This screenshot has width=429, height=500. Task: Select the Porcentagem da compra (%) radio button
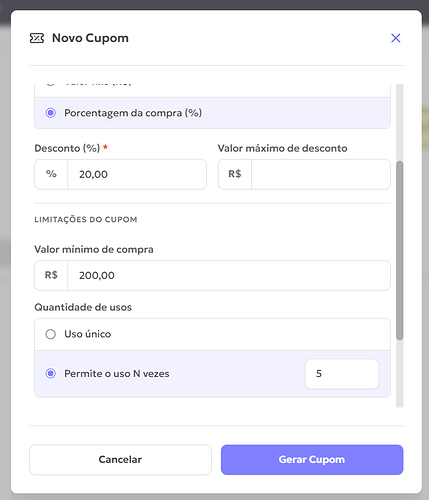click(51, 113)
